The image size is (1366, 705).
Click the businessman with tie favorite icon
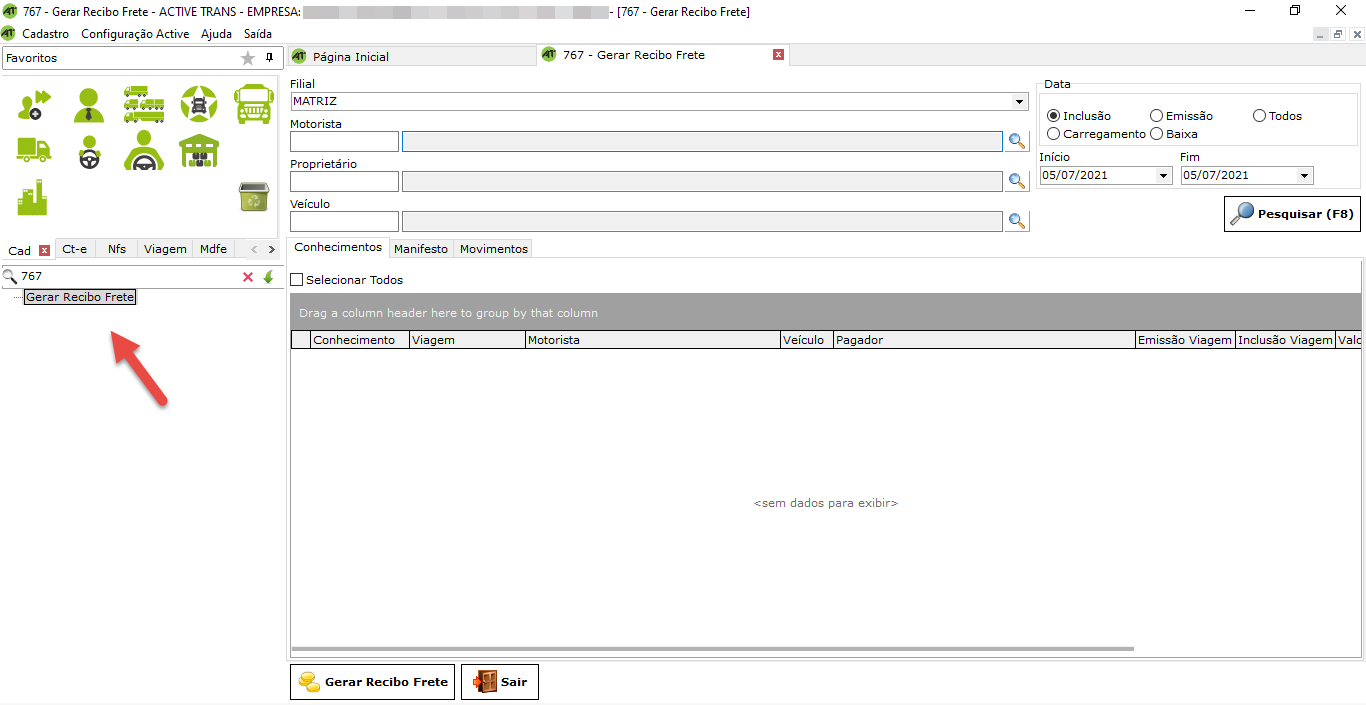click(88, 103)
